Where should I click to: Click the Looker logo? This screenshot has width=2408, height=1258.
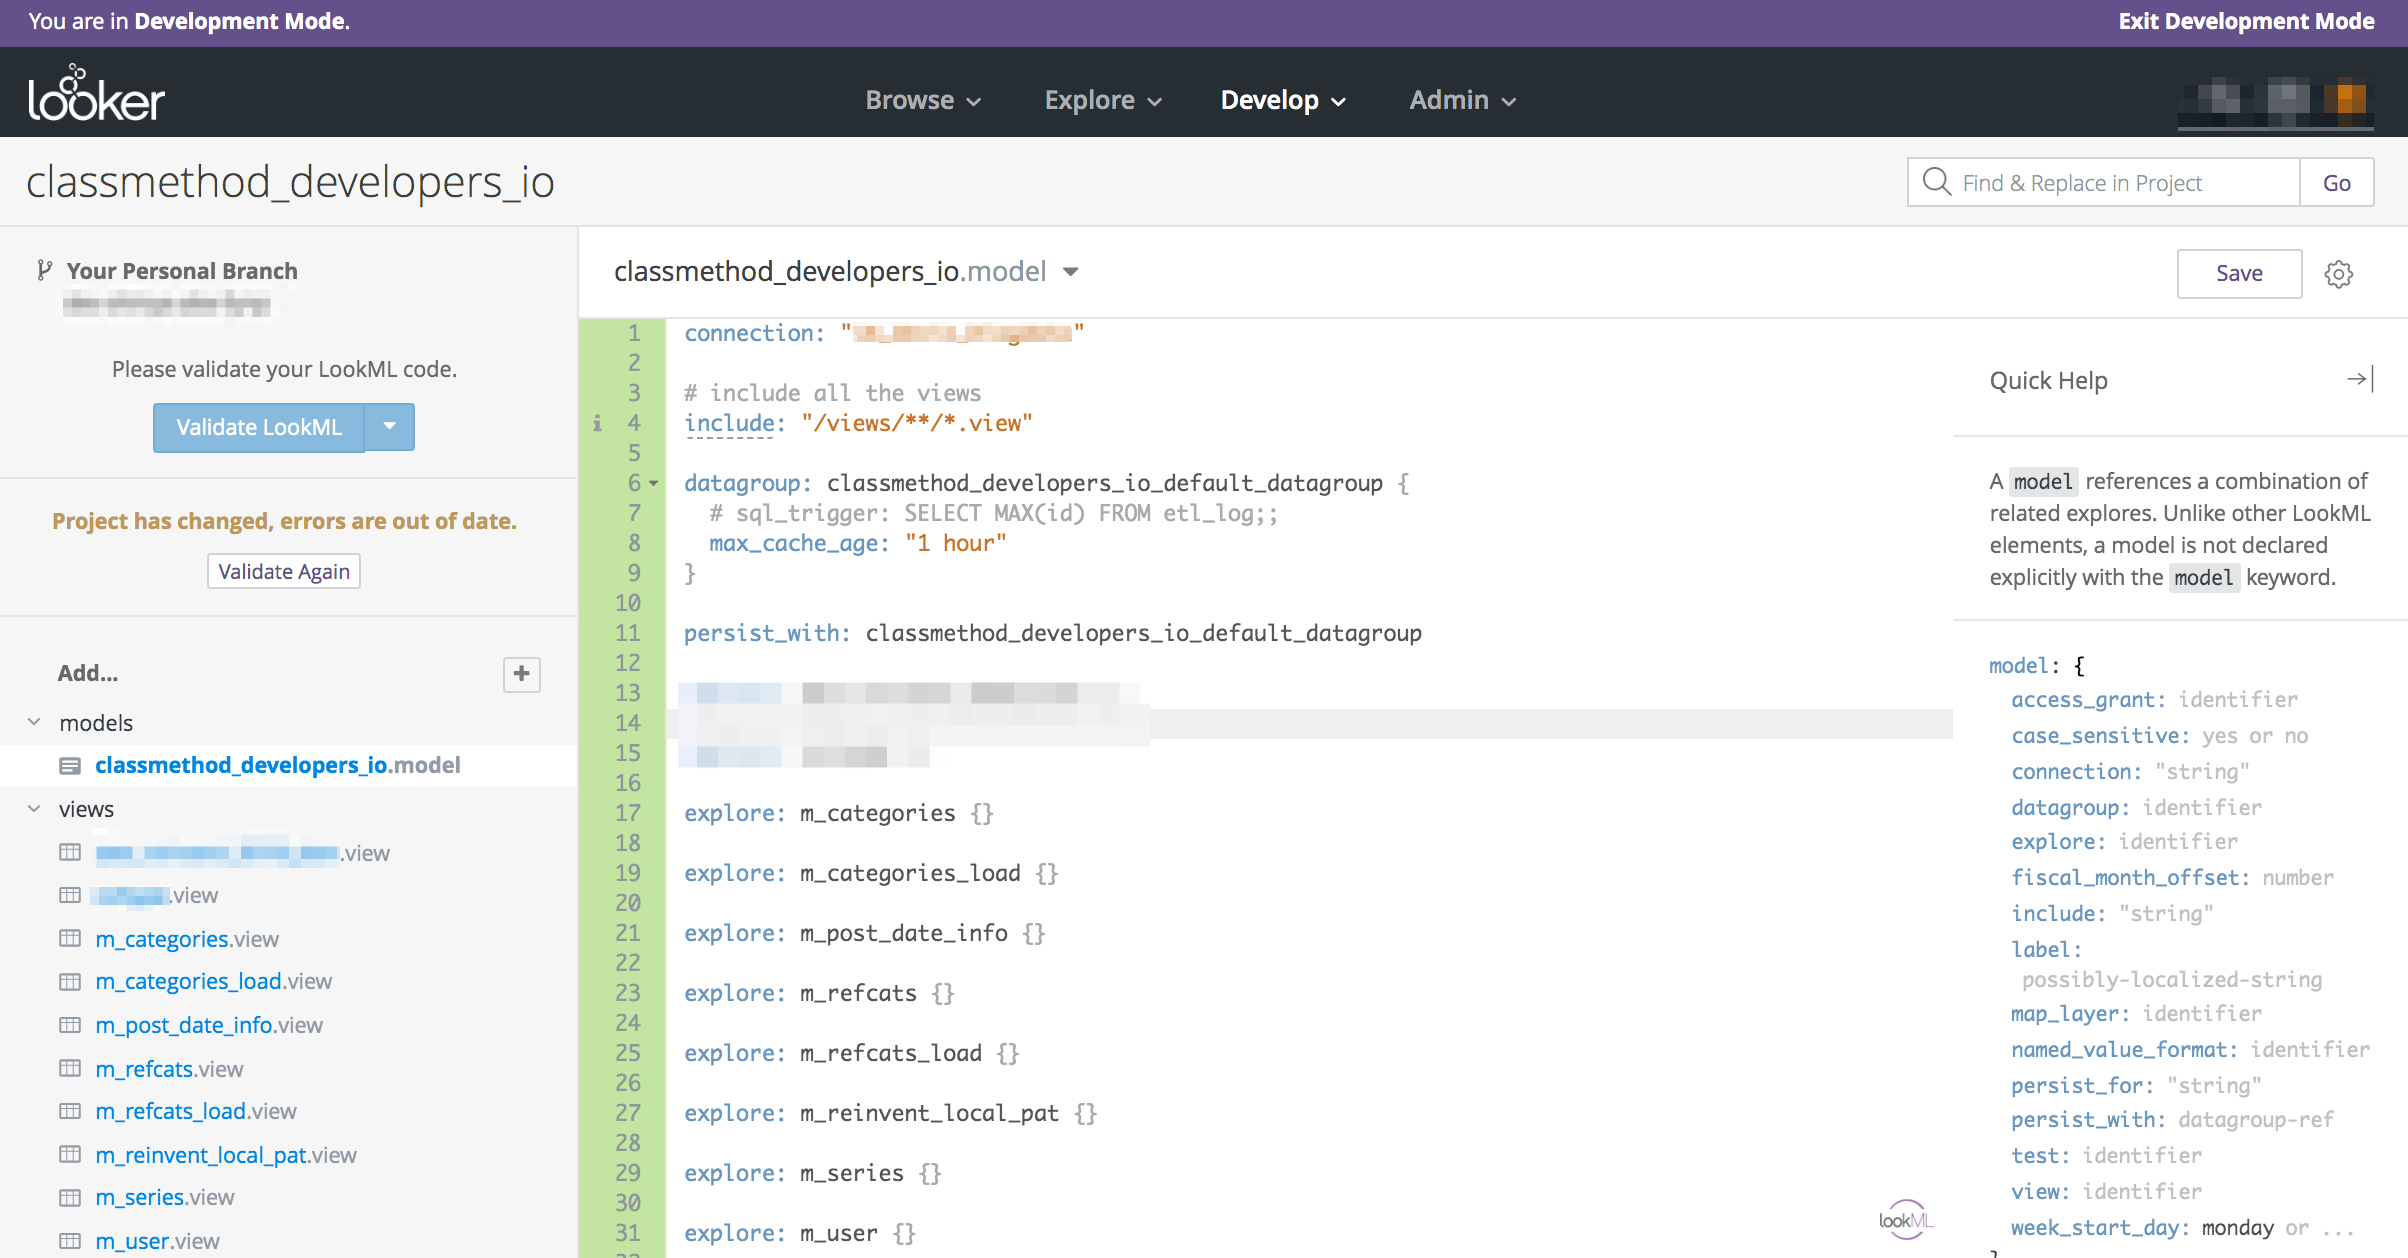point(96,96)
